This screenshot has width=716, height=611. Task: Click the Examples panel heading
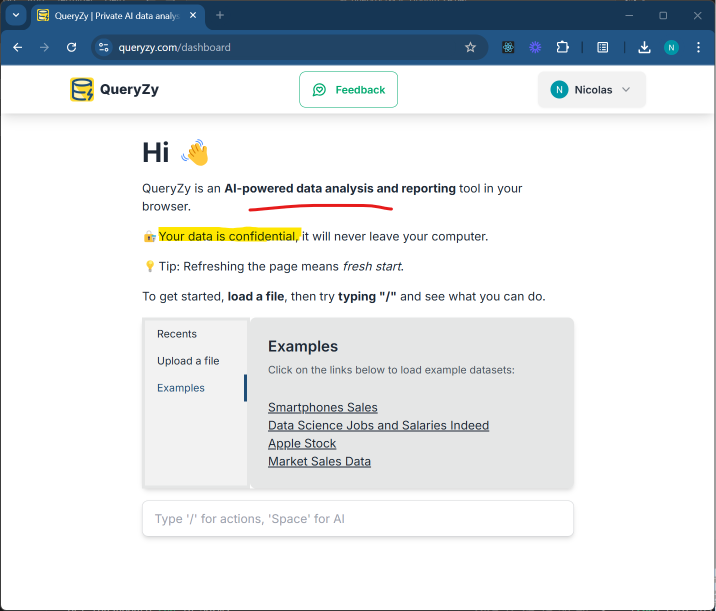303,346
